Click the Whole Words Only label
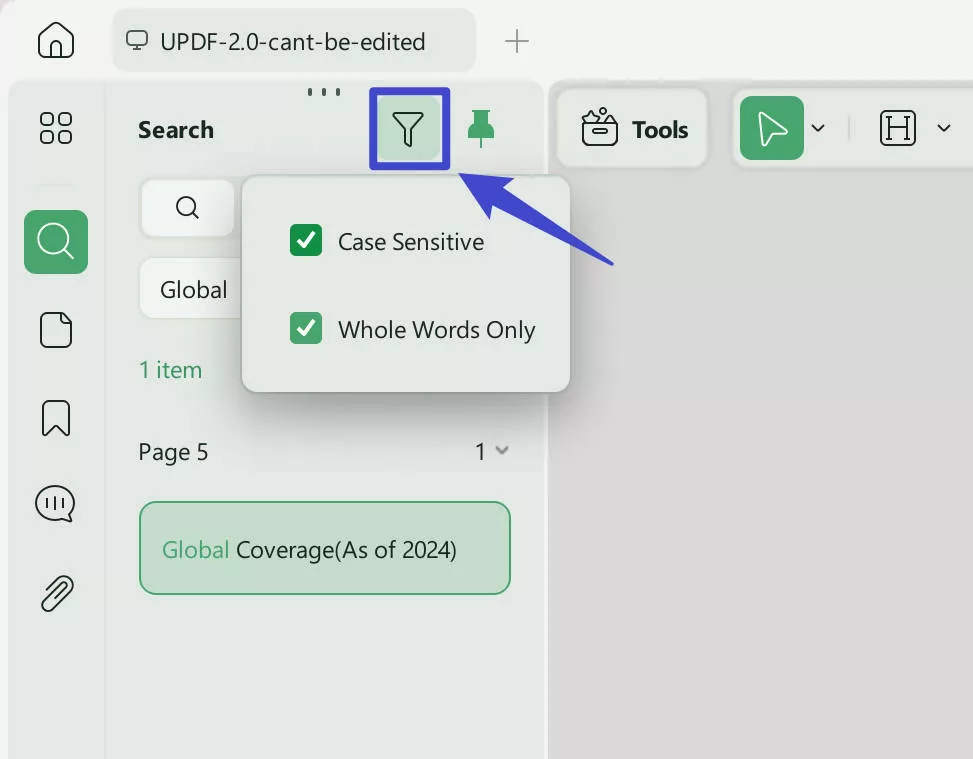The height and width of the screenshot is (759, 973). click(x=436, y=330)
